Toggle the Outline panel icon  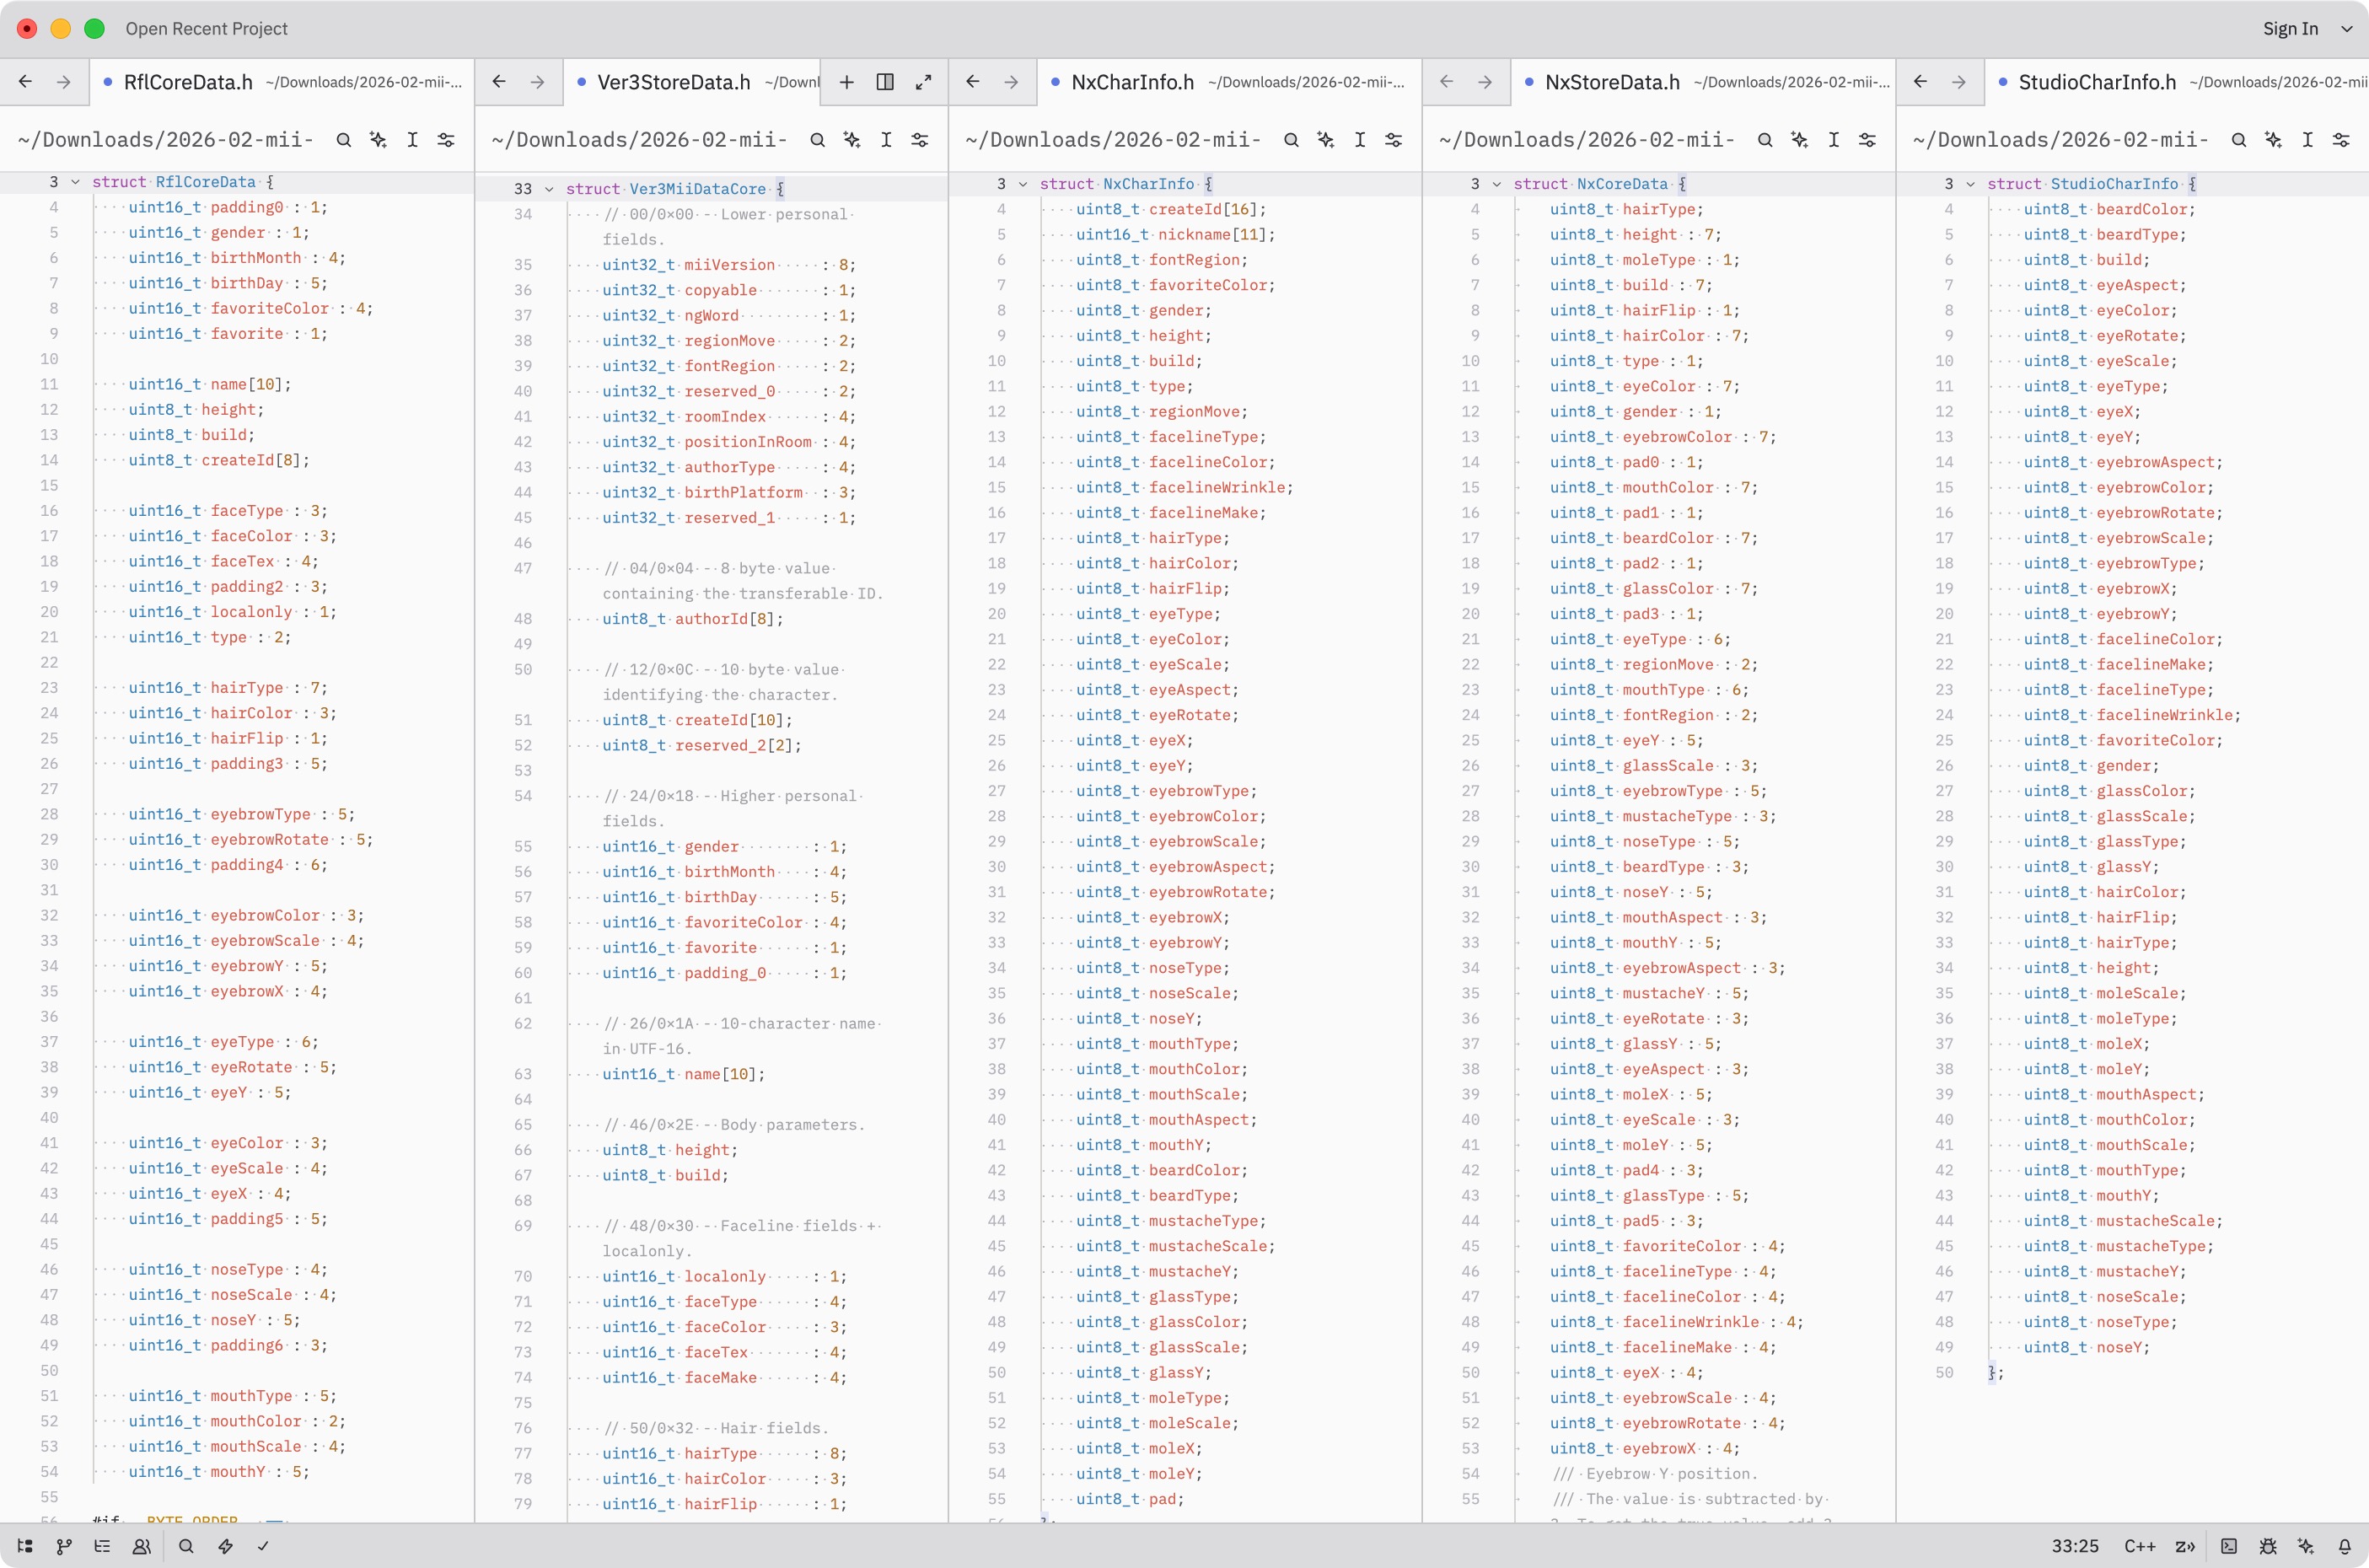point(102,1546)
